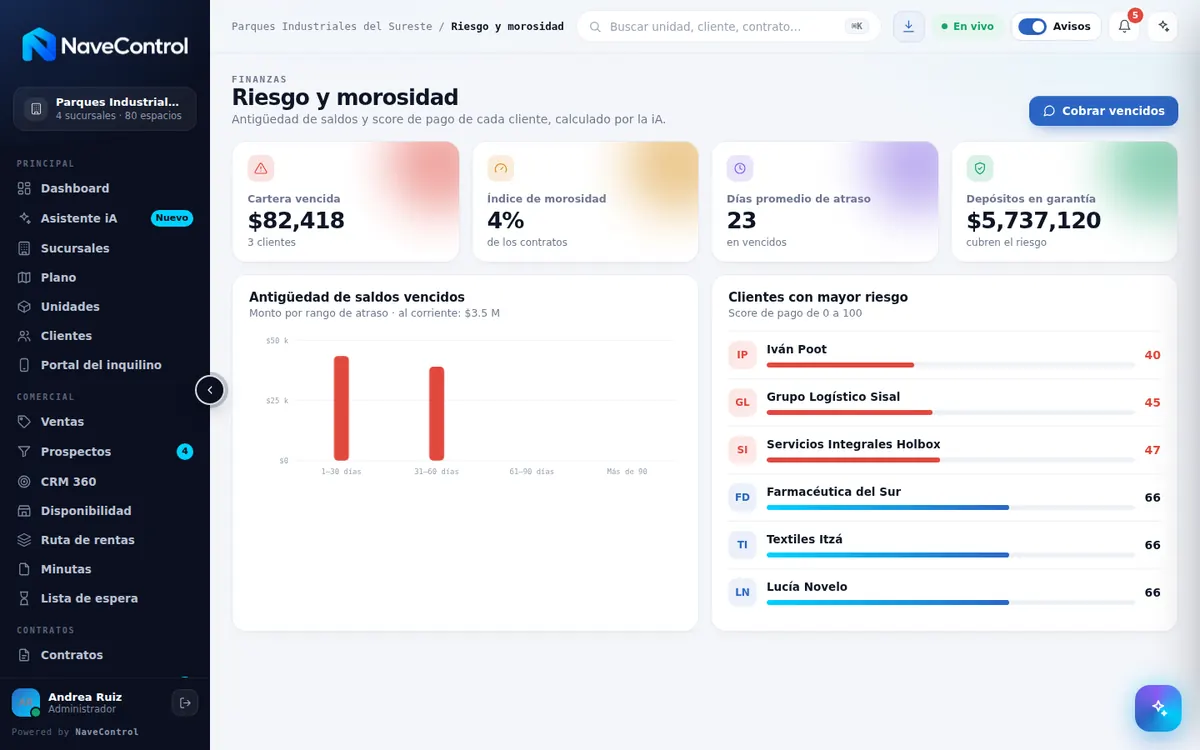Image resolution: width=1200 pixels, height=750 pixels.
Task: Open the Plano sidebar item
Action: click(105, 277)
